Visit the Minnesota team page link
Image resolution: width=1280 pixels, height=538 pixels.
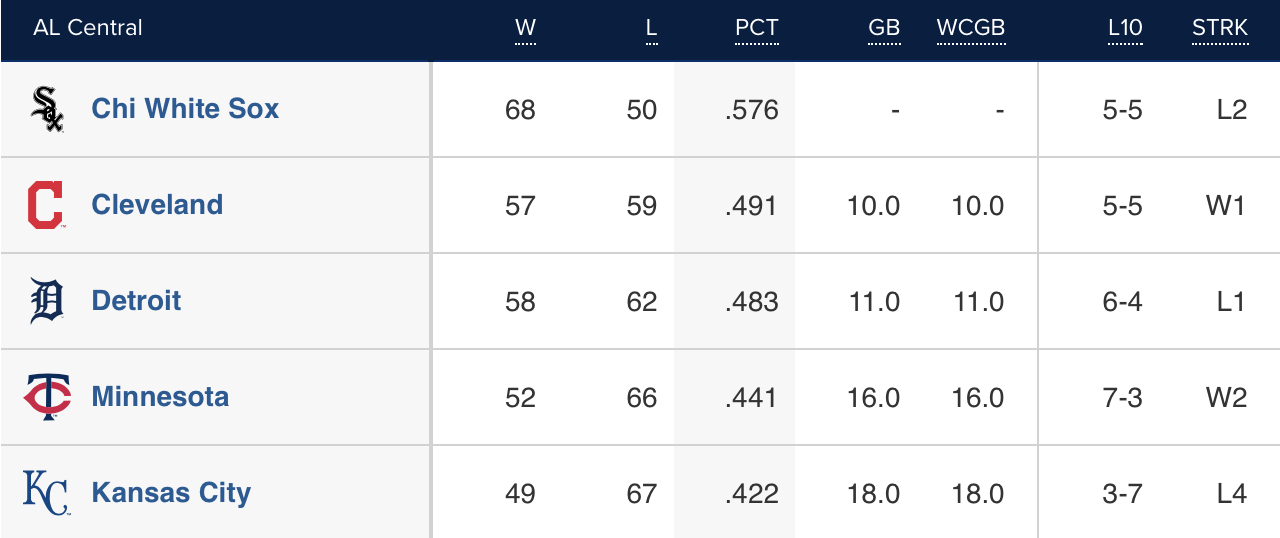tap(160, 397)
